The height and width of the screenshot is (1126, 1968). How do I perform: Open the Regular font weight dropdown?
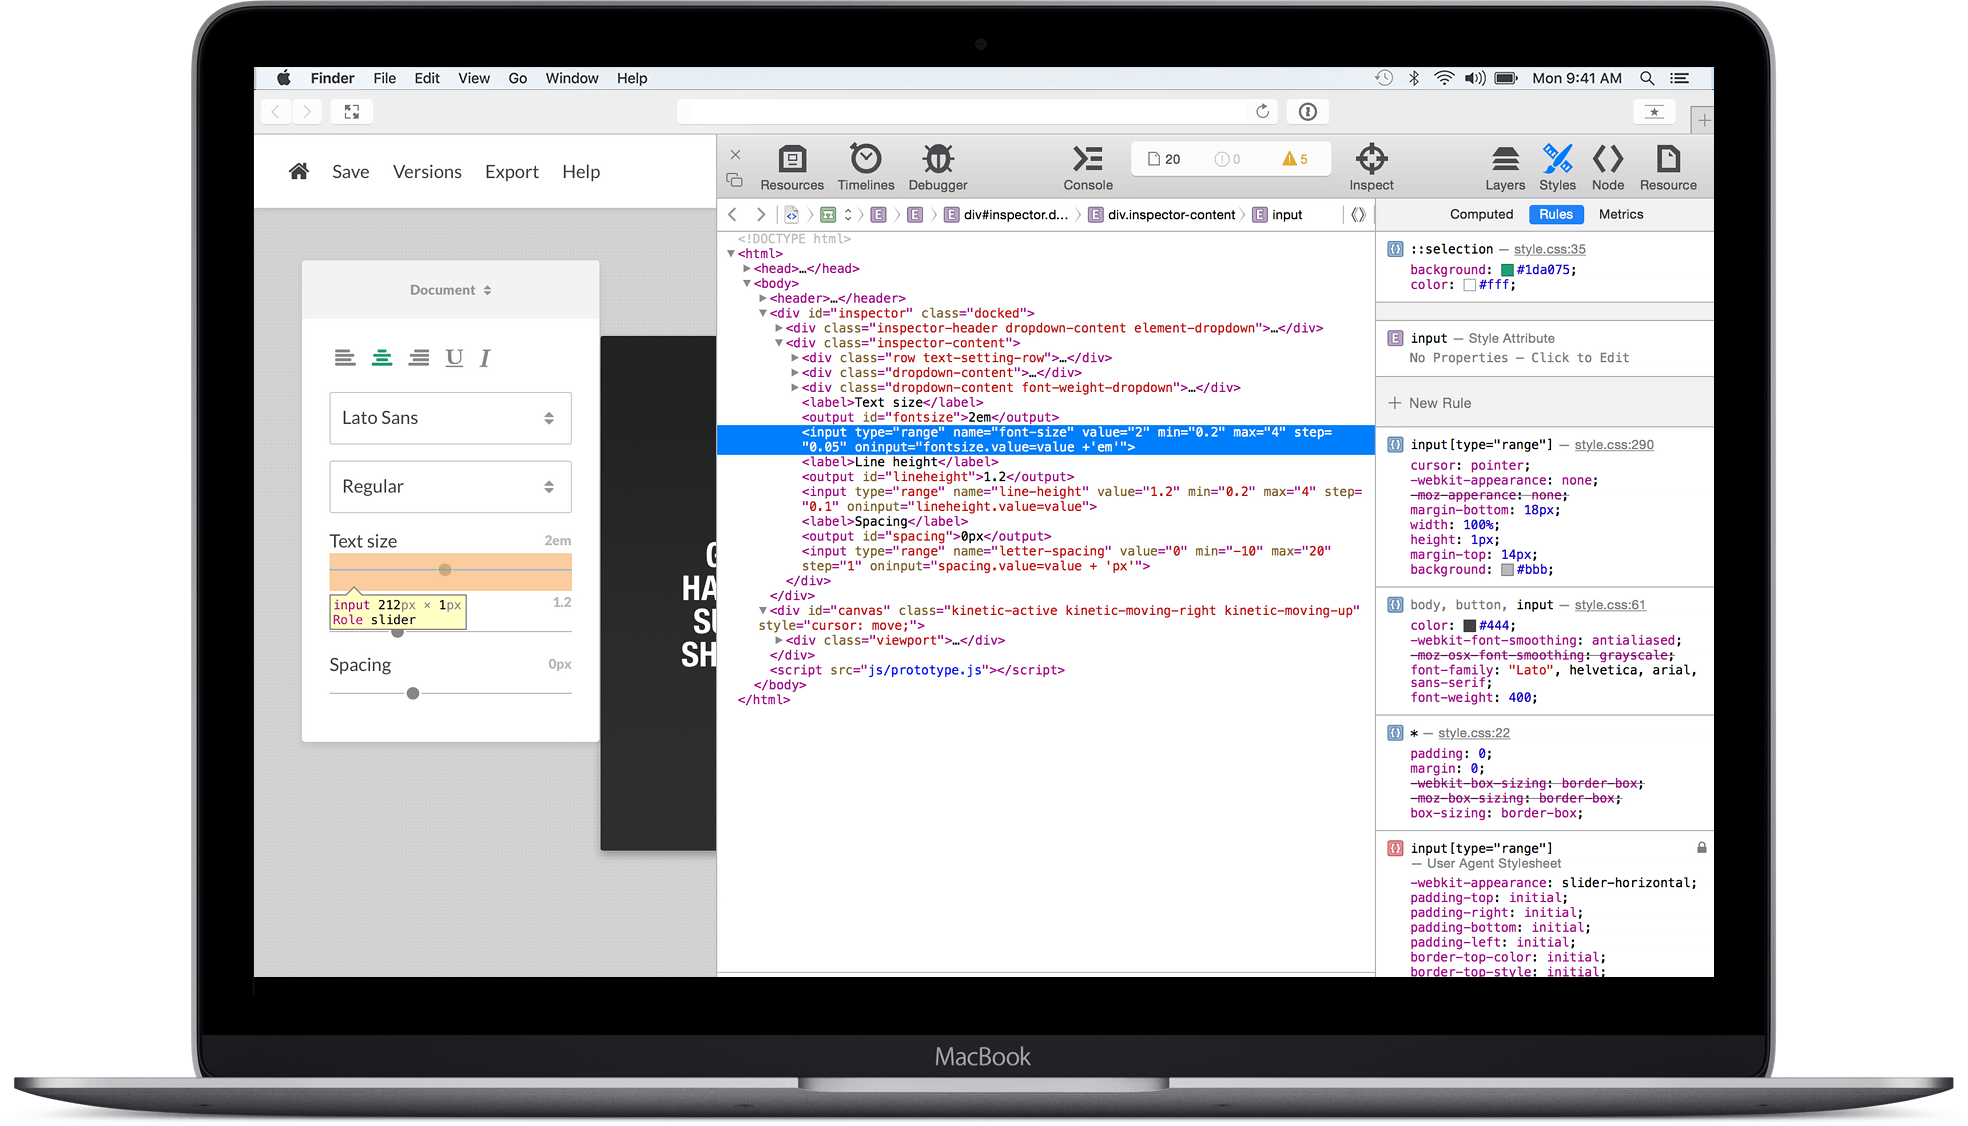click(x=450, y=487)
